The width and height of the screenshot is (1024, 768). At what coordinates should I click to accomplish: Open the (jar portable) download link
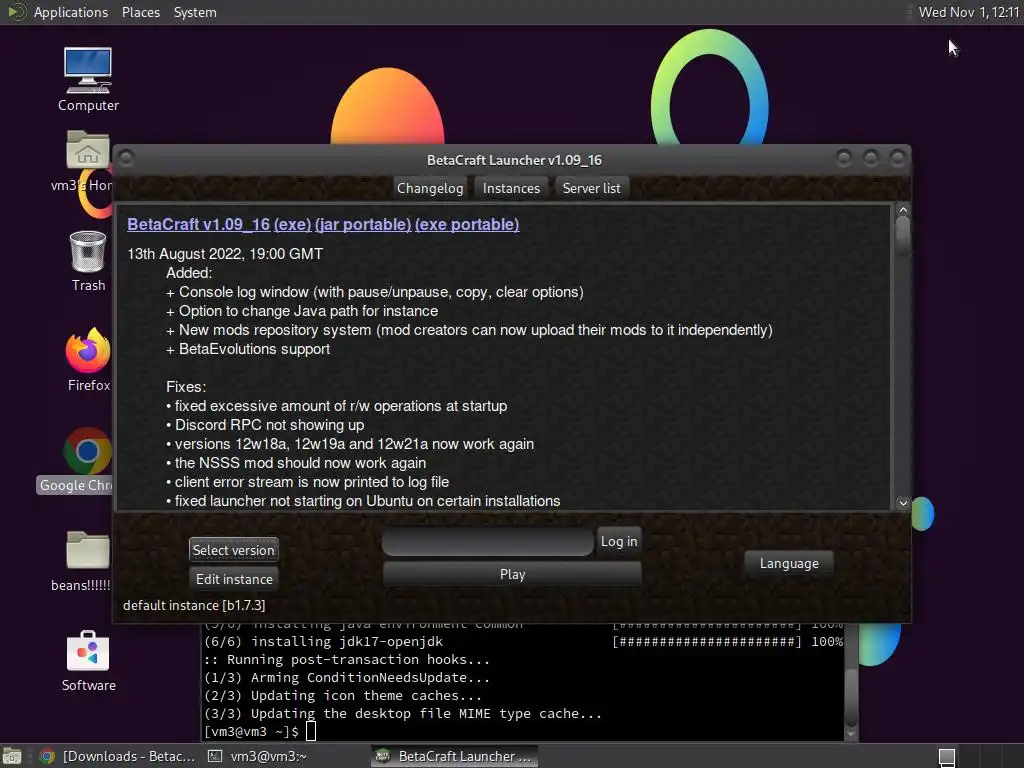[x=363, y=224]
